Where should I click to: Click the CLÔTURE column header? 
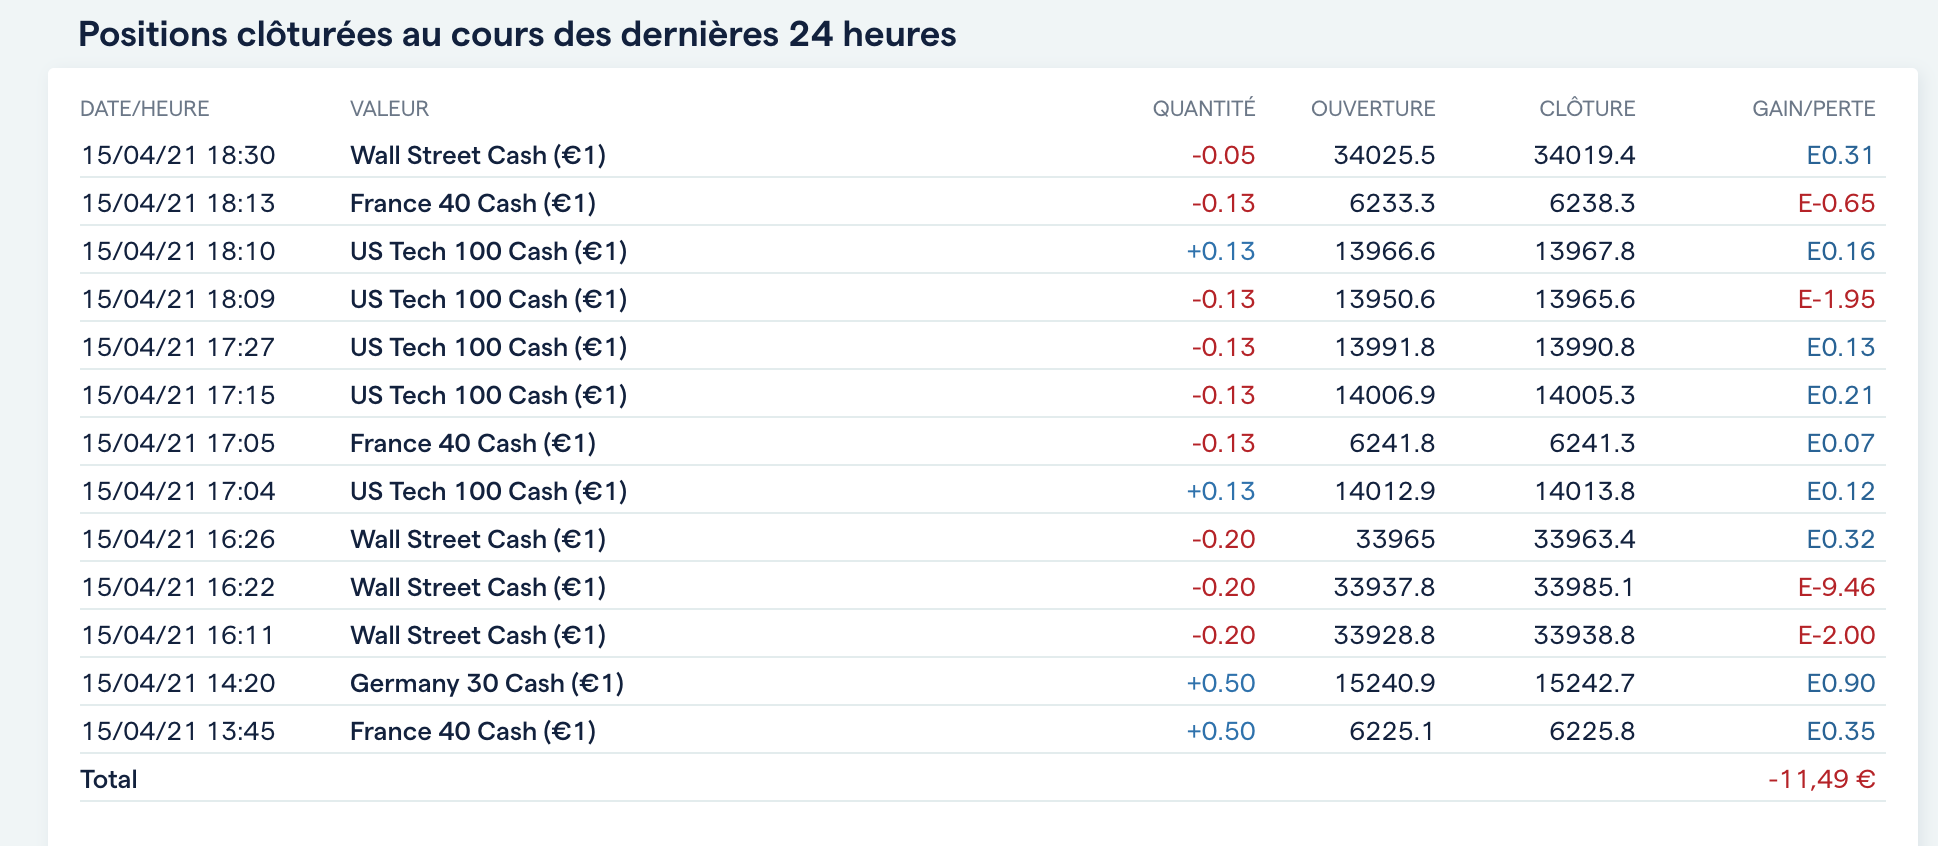(1586, 109)
